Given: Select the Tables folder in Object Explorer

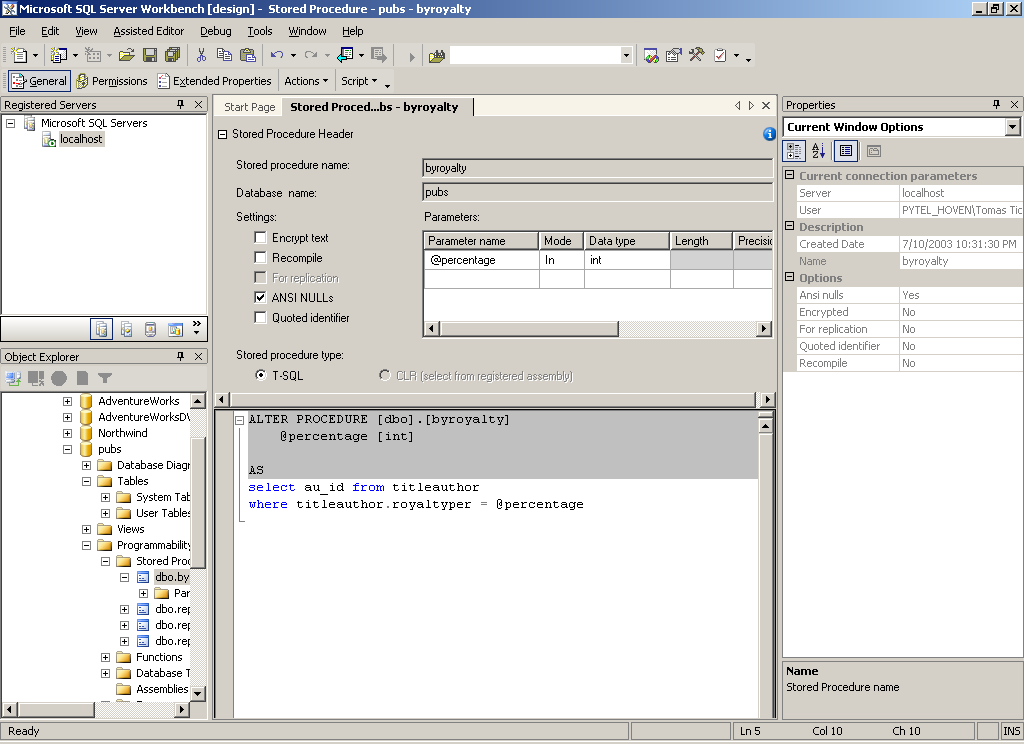Looking at the screenshot, I should pyautogui.click(x=133, y=481).
